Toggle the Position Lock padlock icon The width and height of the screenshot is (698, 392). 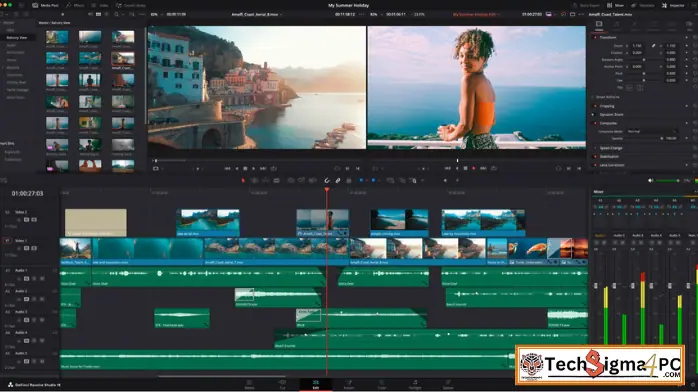[x=349, y=180]
